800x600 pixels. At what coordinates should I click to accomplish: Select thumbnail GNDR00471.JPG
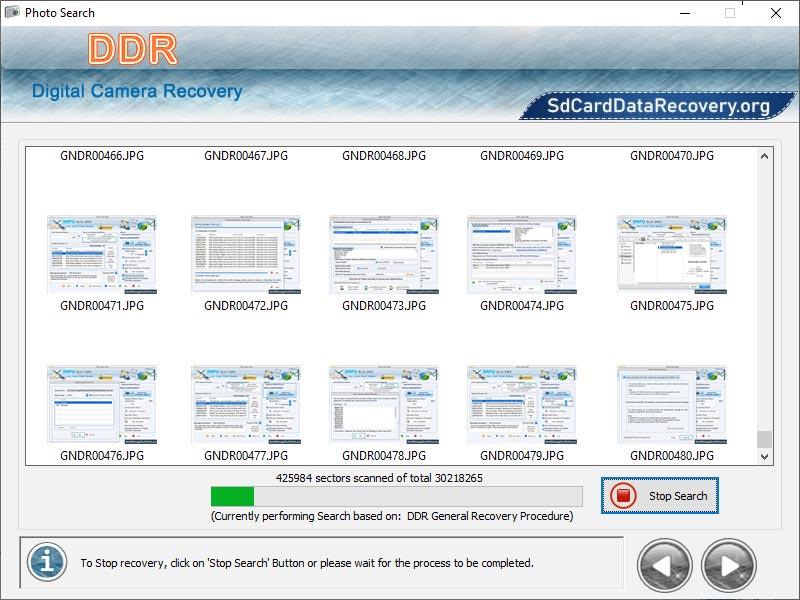tap(102, 255)
